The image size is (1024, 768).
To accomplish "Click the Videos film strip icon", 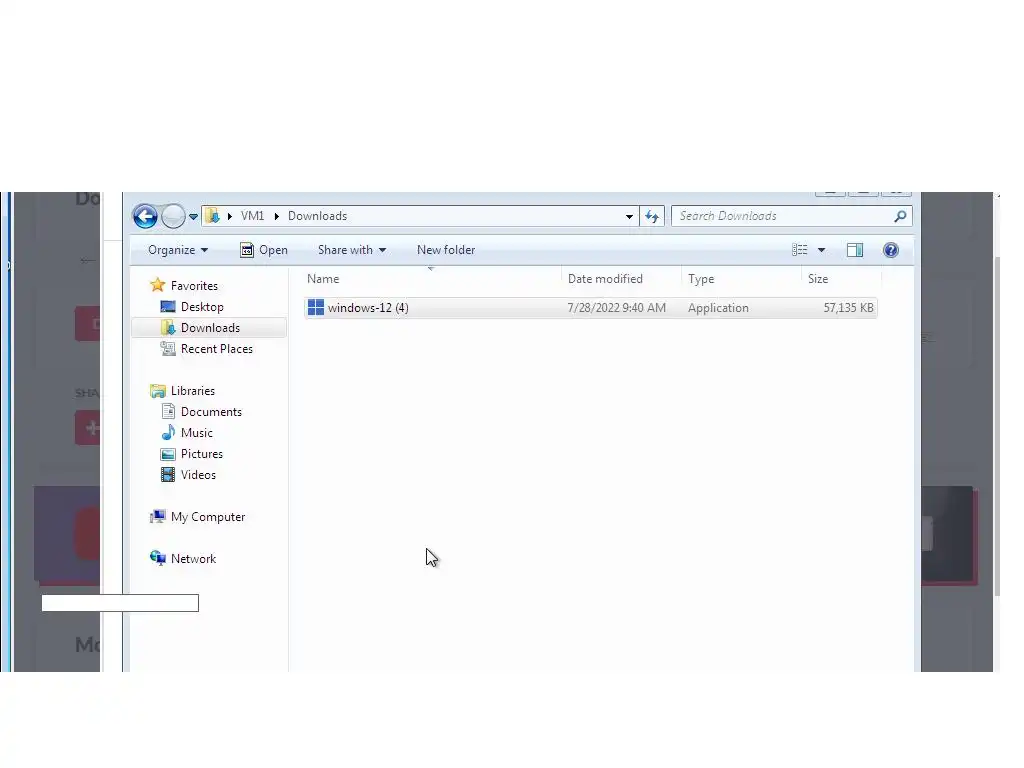I will (x=168, y=475).
